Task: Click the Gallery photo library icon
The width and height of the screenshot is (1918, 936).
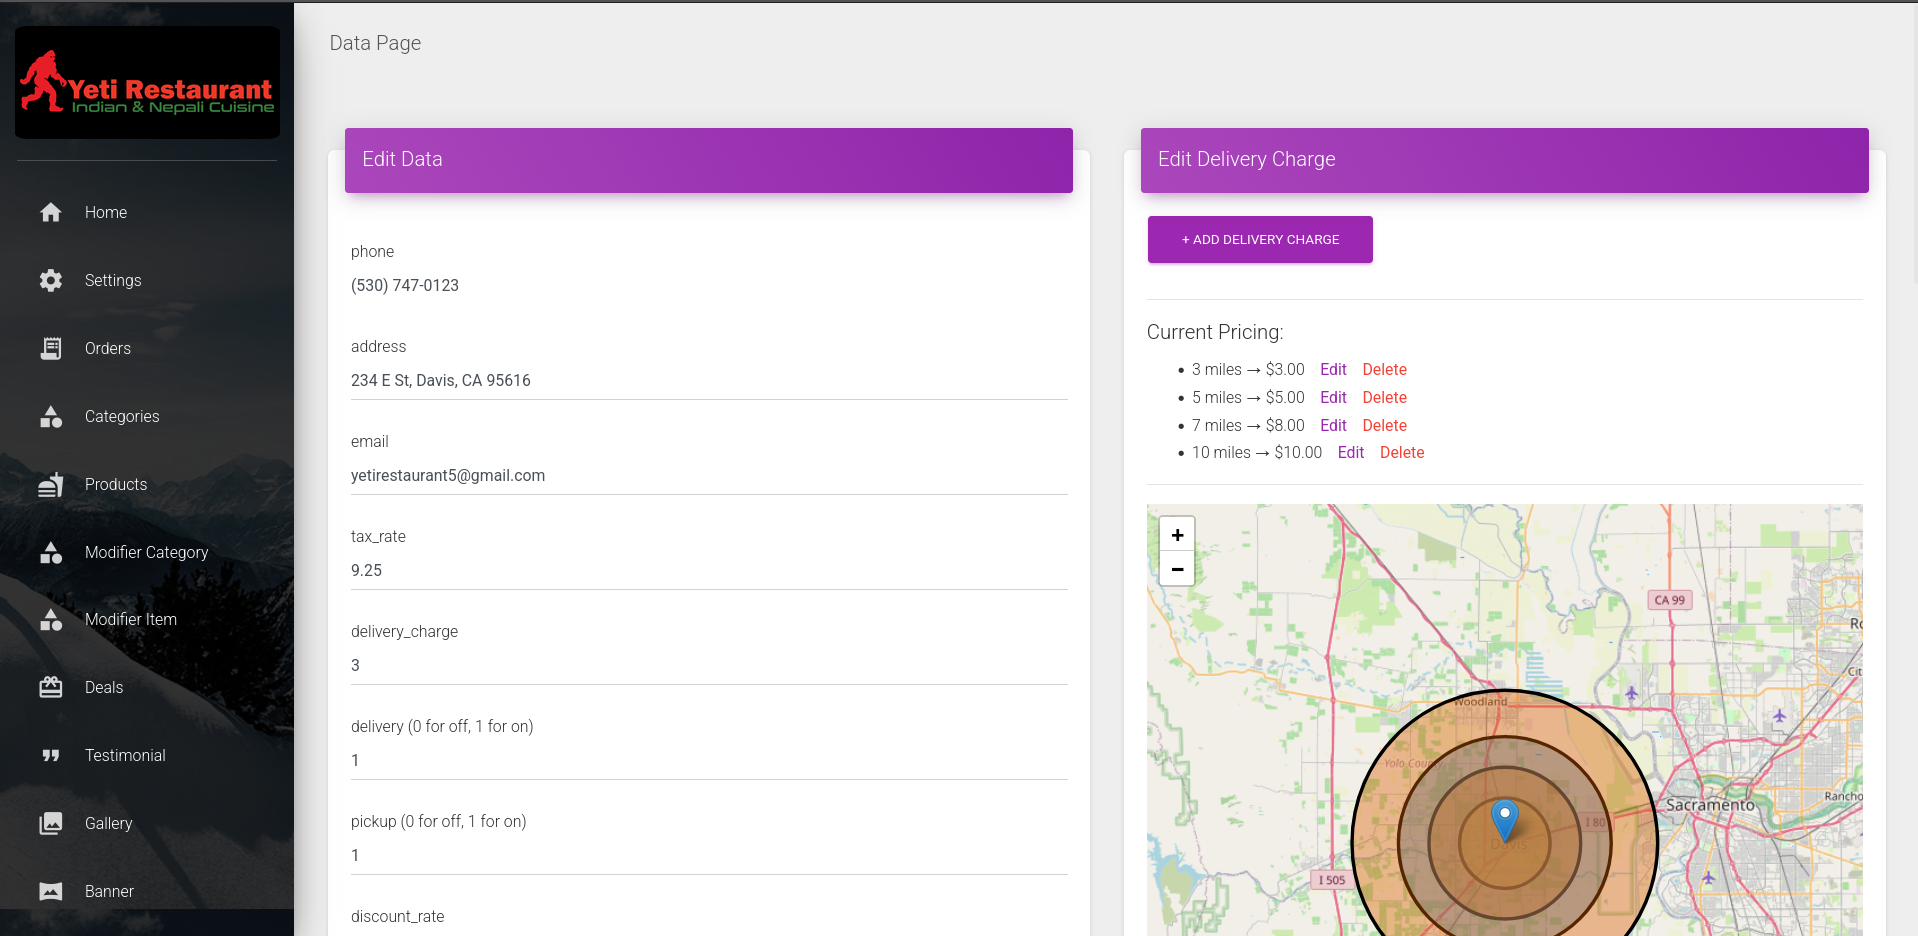Action: pyautogui.click(x=51, y=823)
